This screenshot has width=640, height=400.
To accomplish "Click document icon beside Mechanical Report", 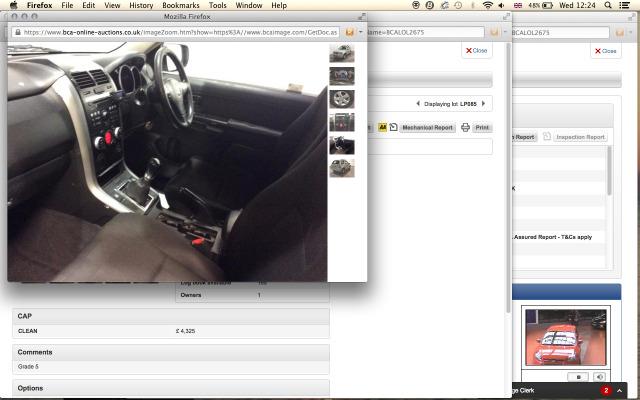I will coord(393,127).
